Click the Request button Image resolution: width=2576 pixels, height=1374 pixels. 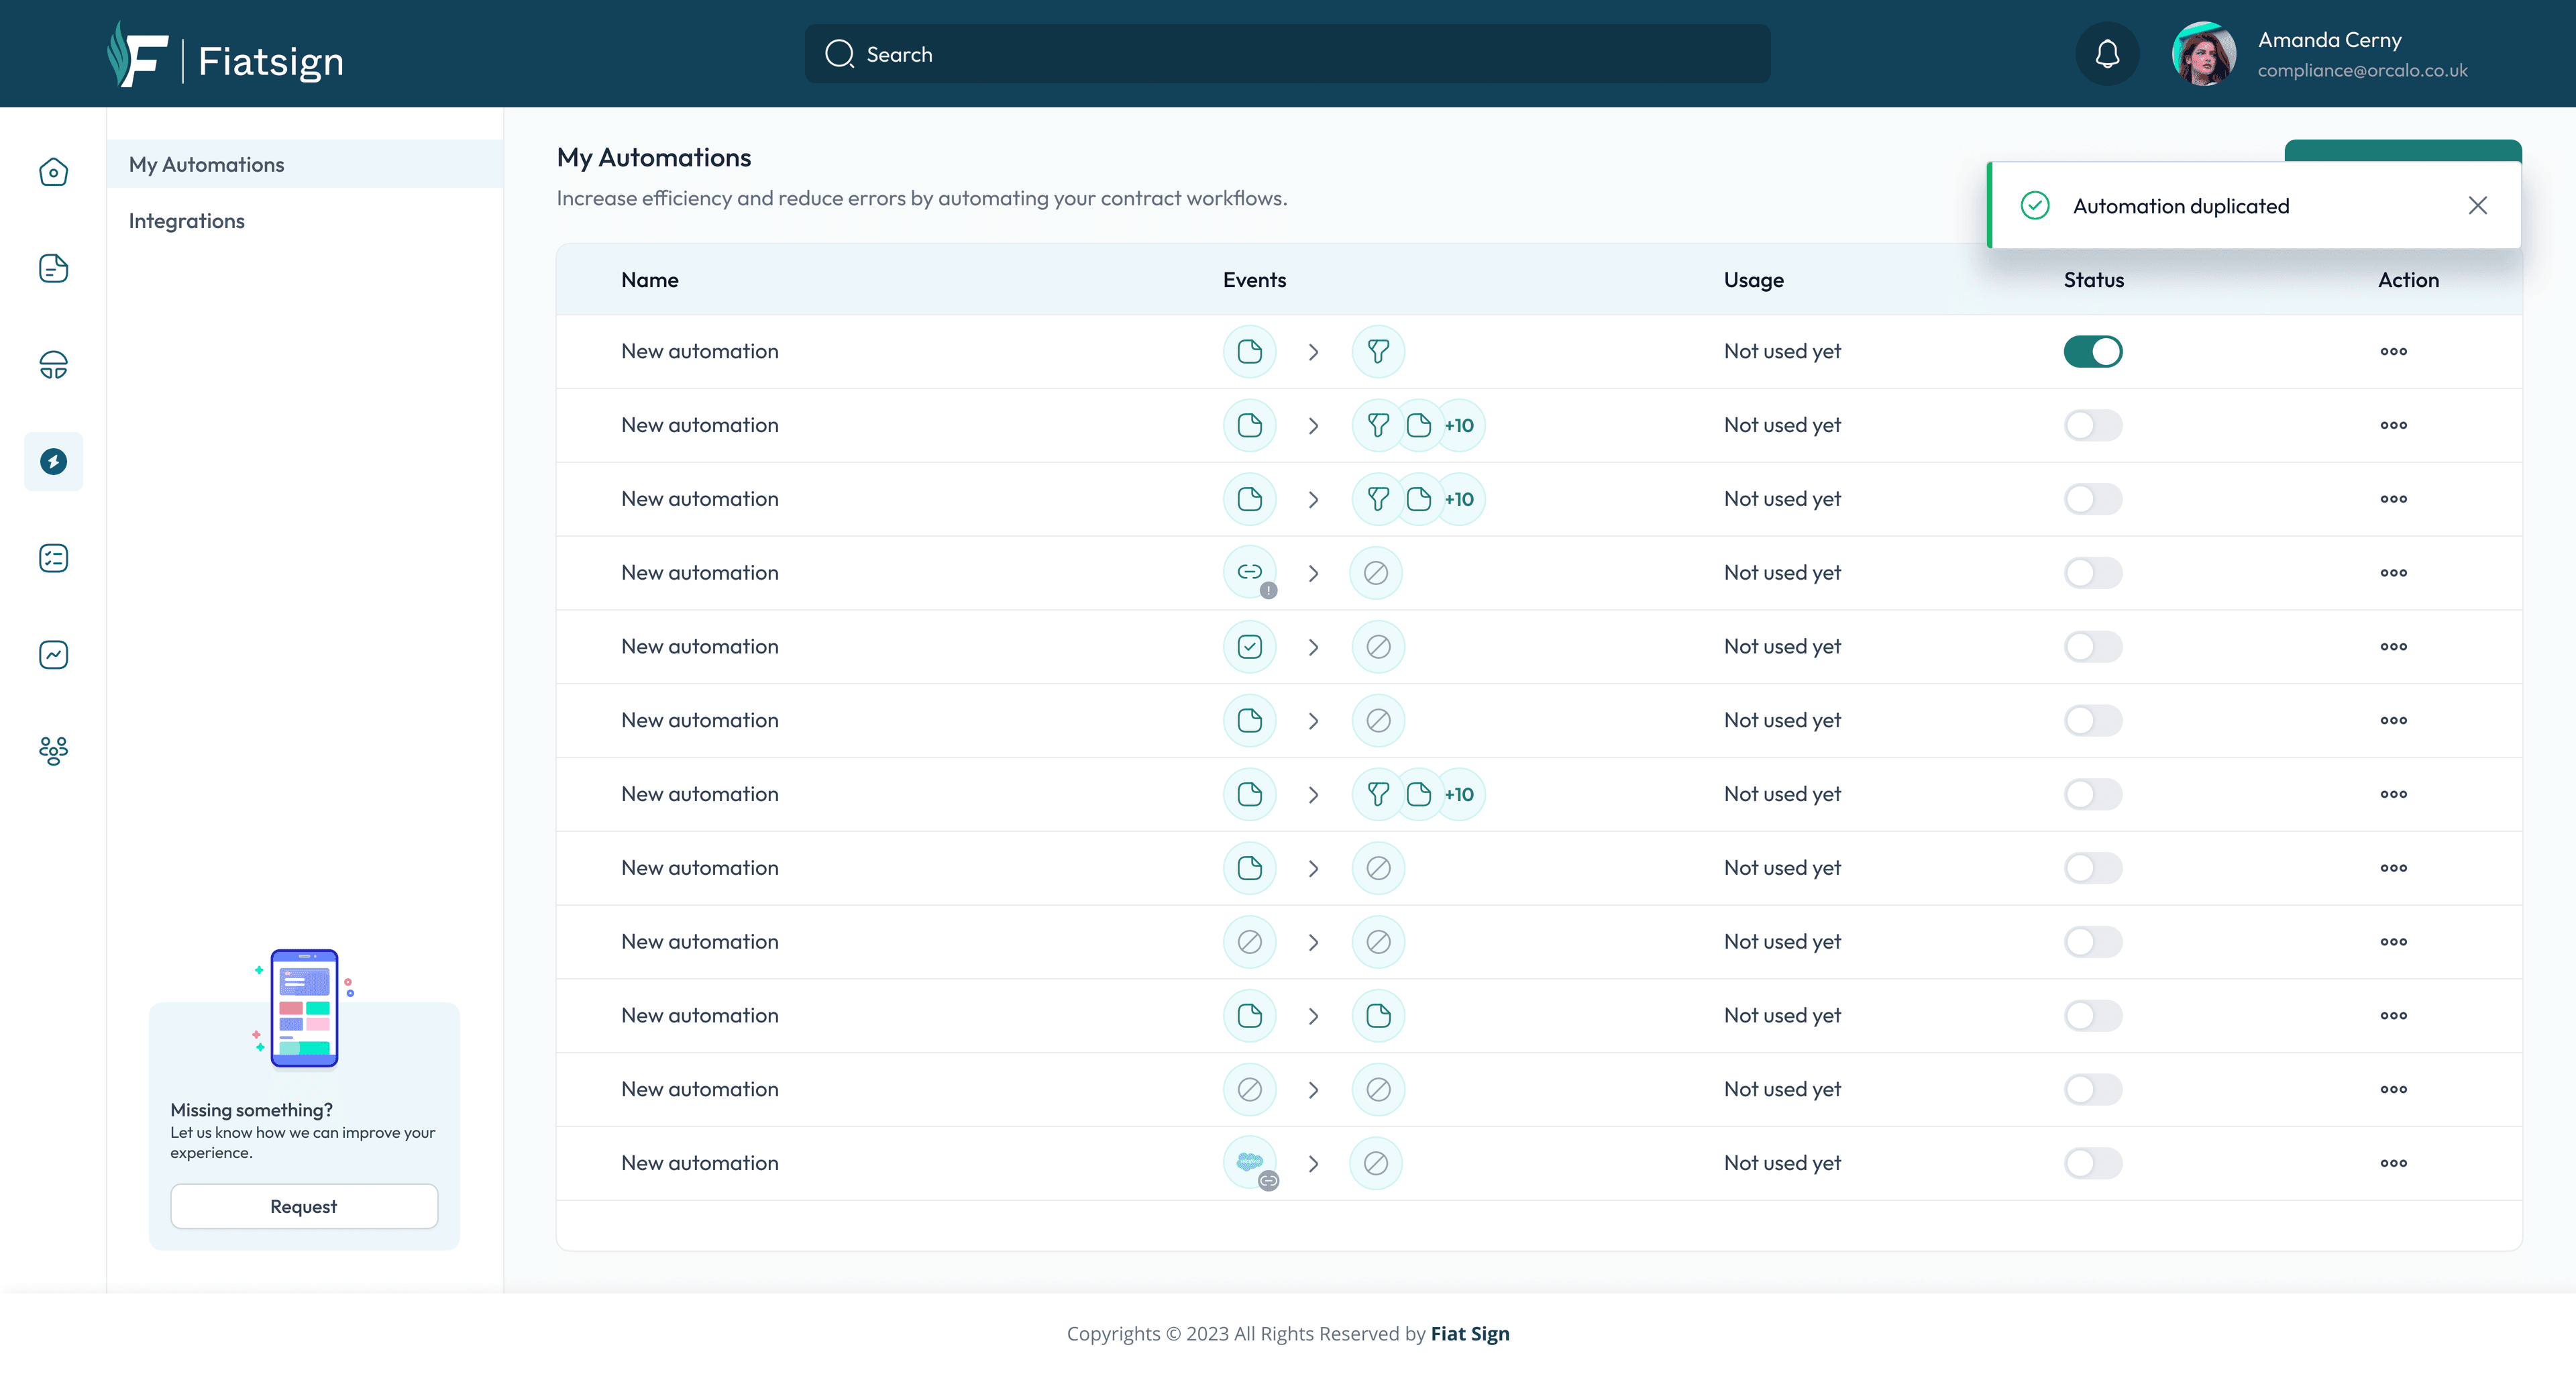click(x=304, y=1206)
